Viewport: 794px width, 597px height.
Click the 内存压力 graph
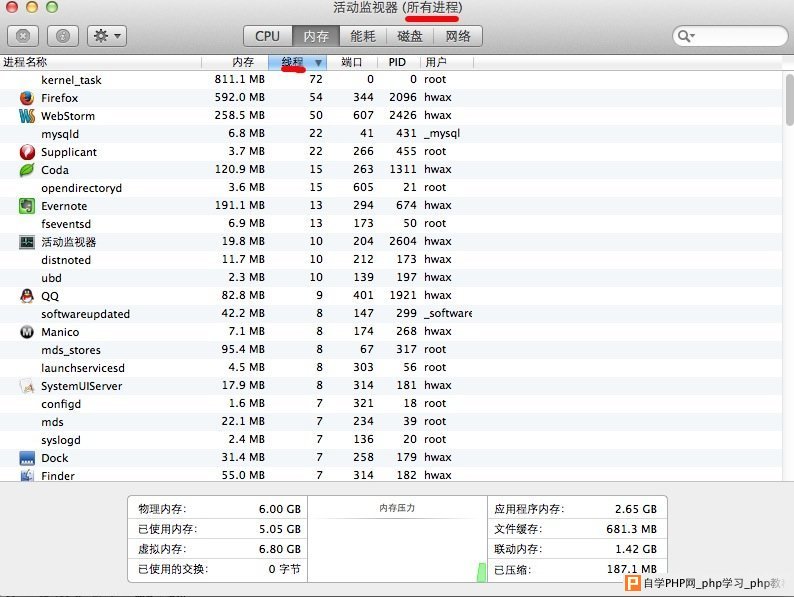398,540
